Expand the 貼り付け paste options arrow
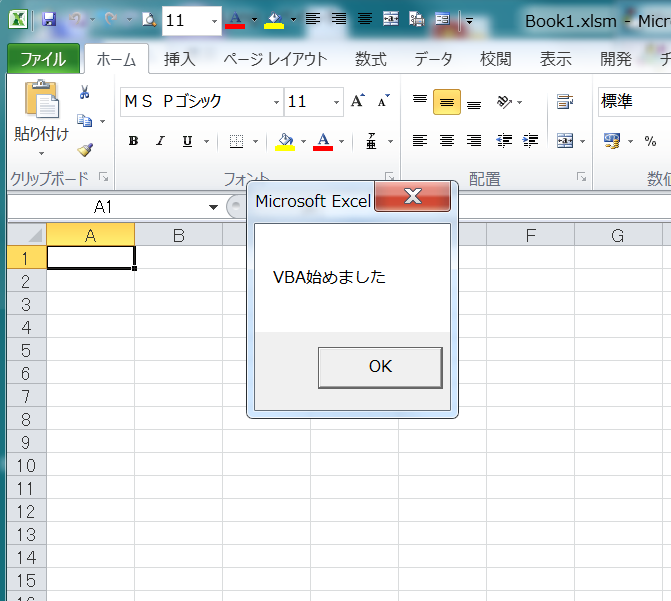 (x=42, y=153)
